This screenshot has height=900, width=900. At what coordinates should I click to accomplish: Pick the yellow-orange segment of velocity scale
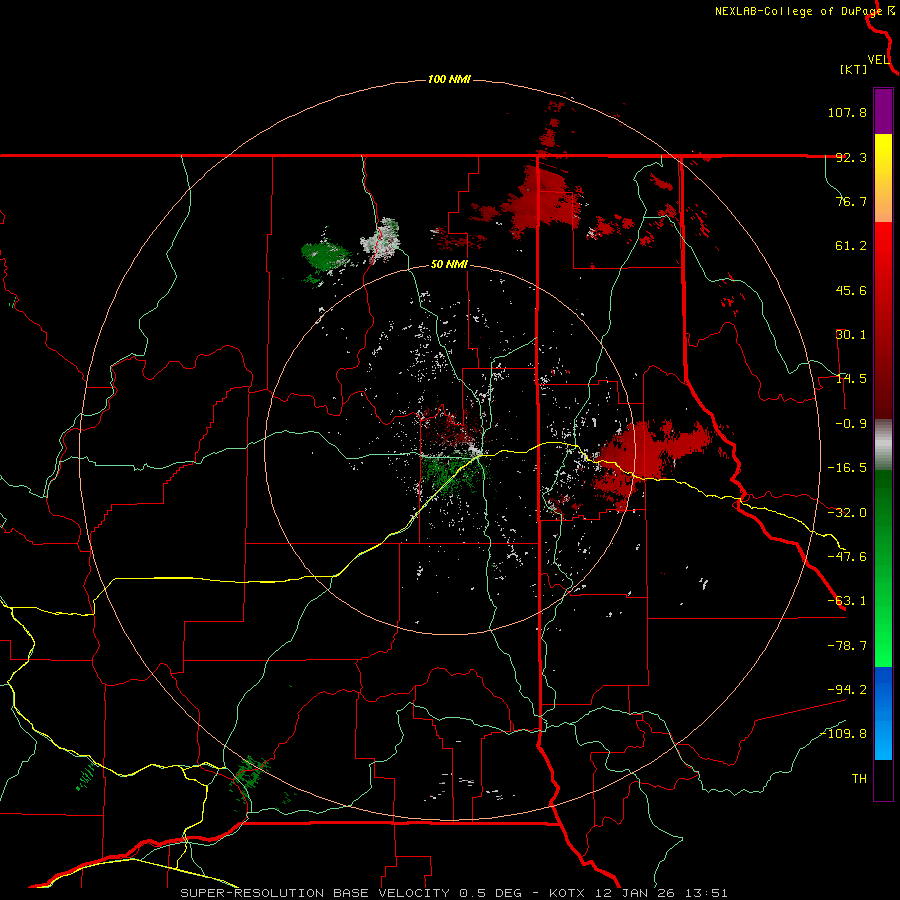pos(883,178)
